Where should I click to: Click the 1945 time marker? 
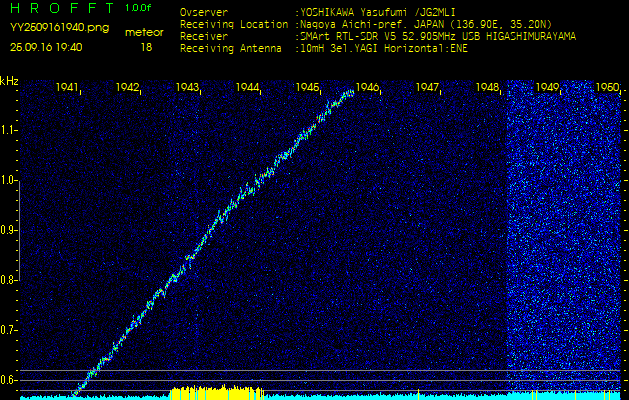(308, 88)
